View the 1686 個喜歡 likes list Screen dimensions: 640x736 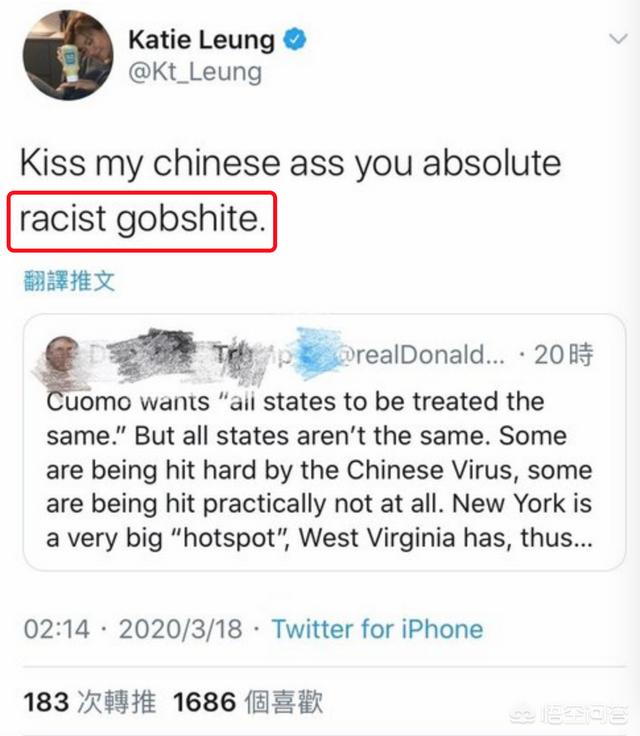click(x=248, y=702)
